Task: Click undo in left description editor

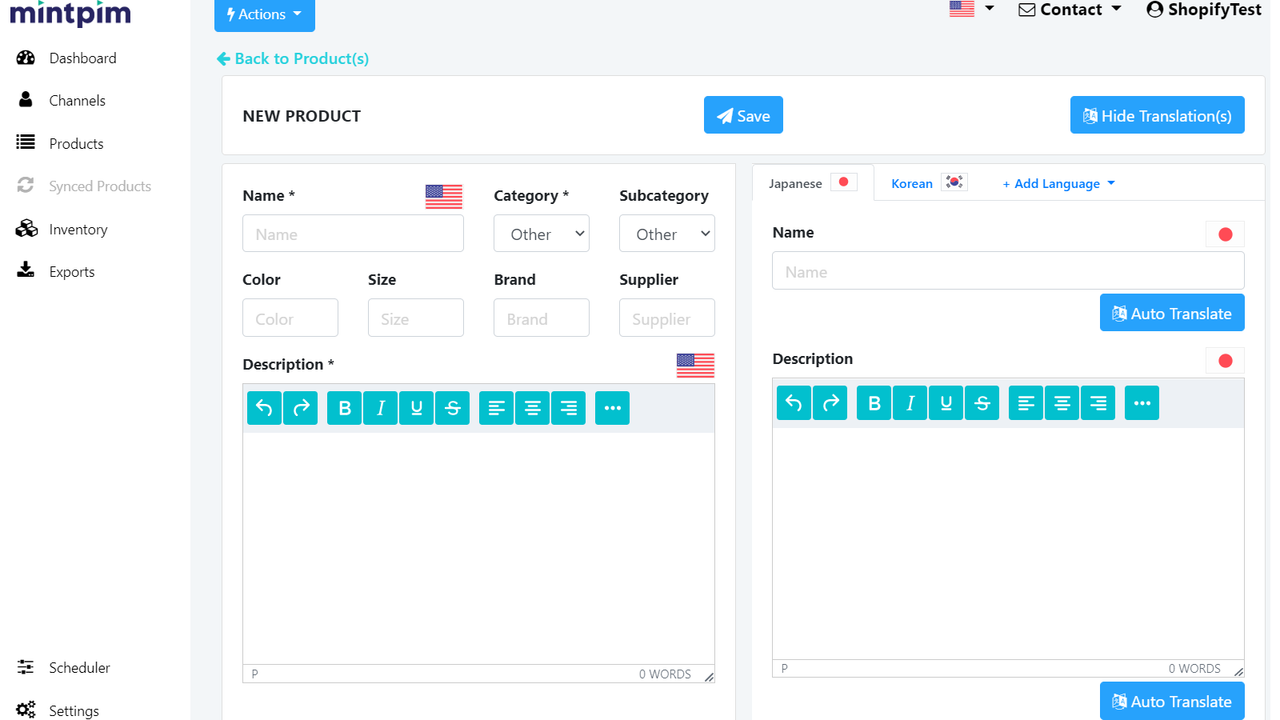Action: click(264, 408)
